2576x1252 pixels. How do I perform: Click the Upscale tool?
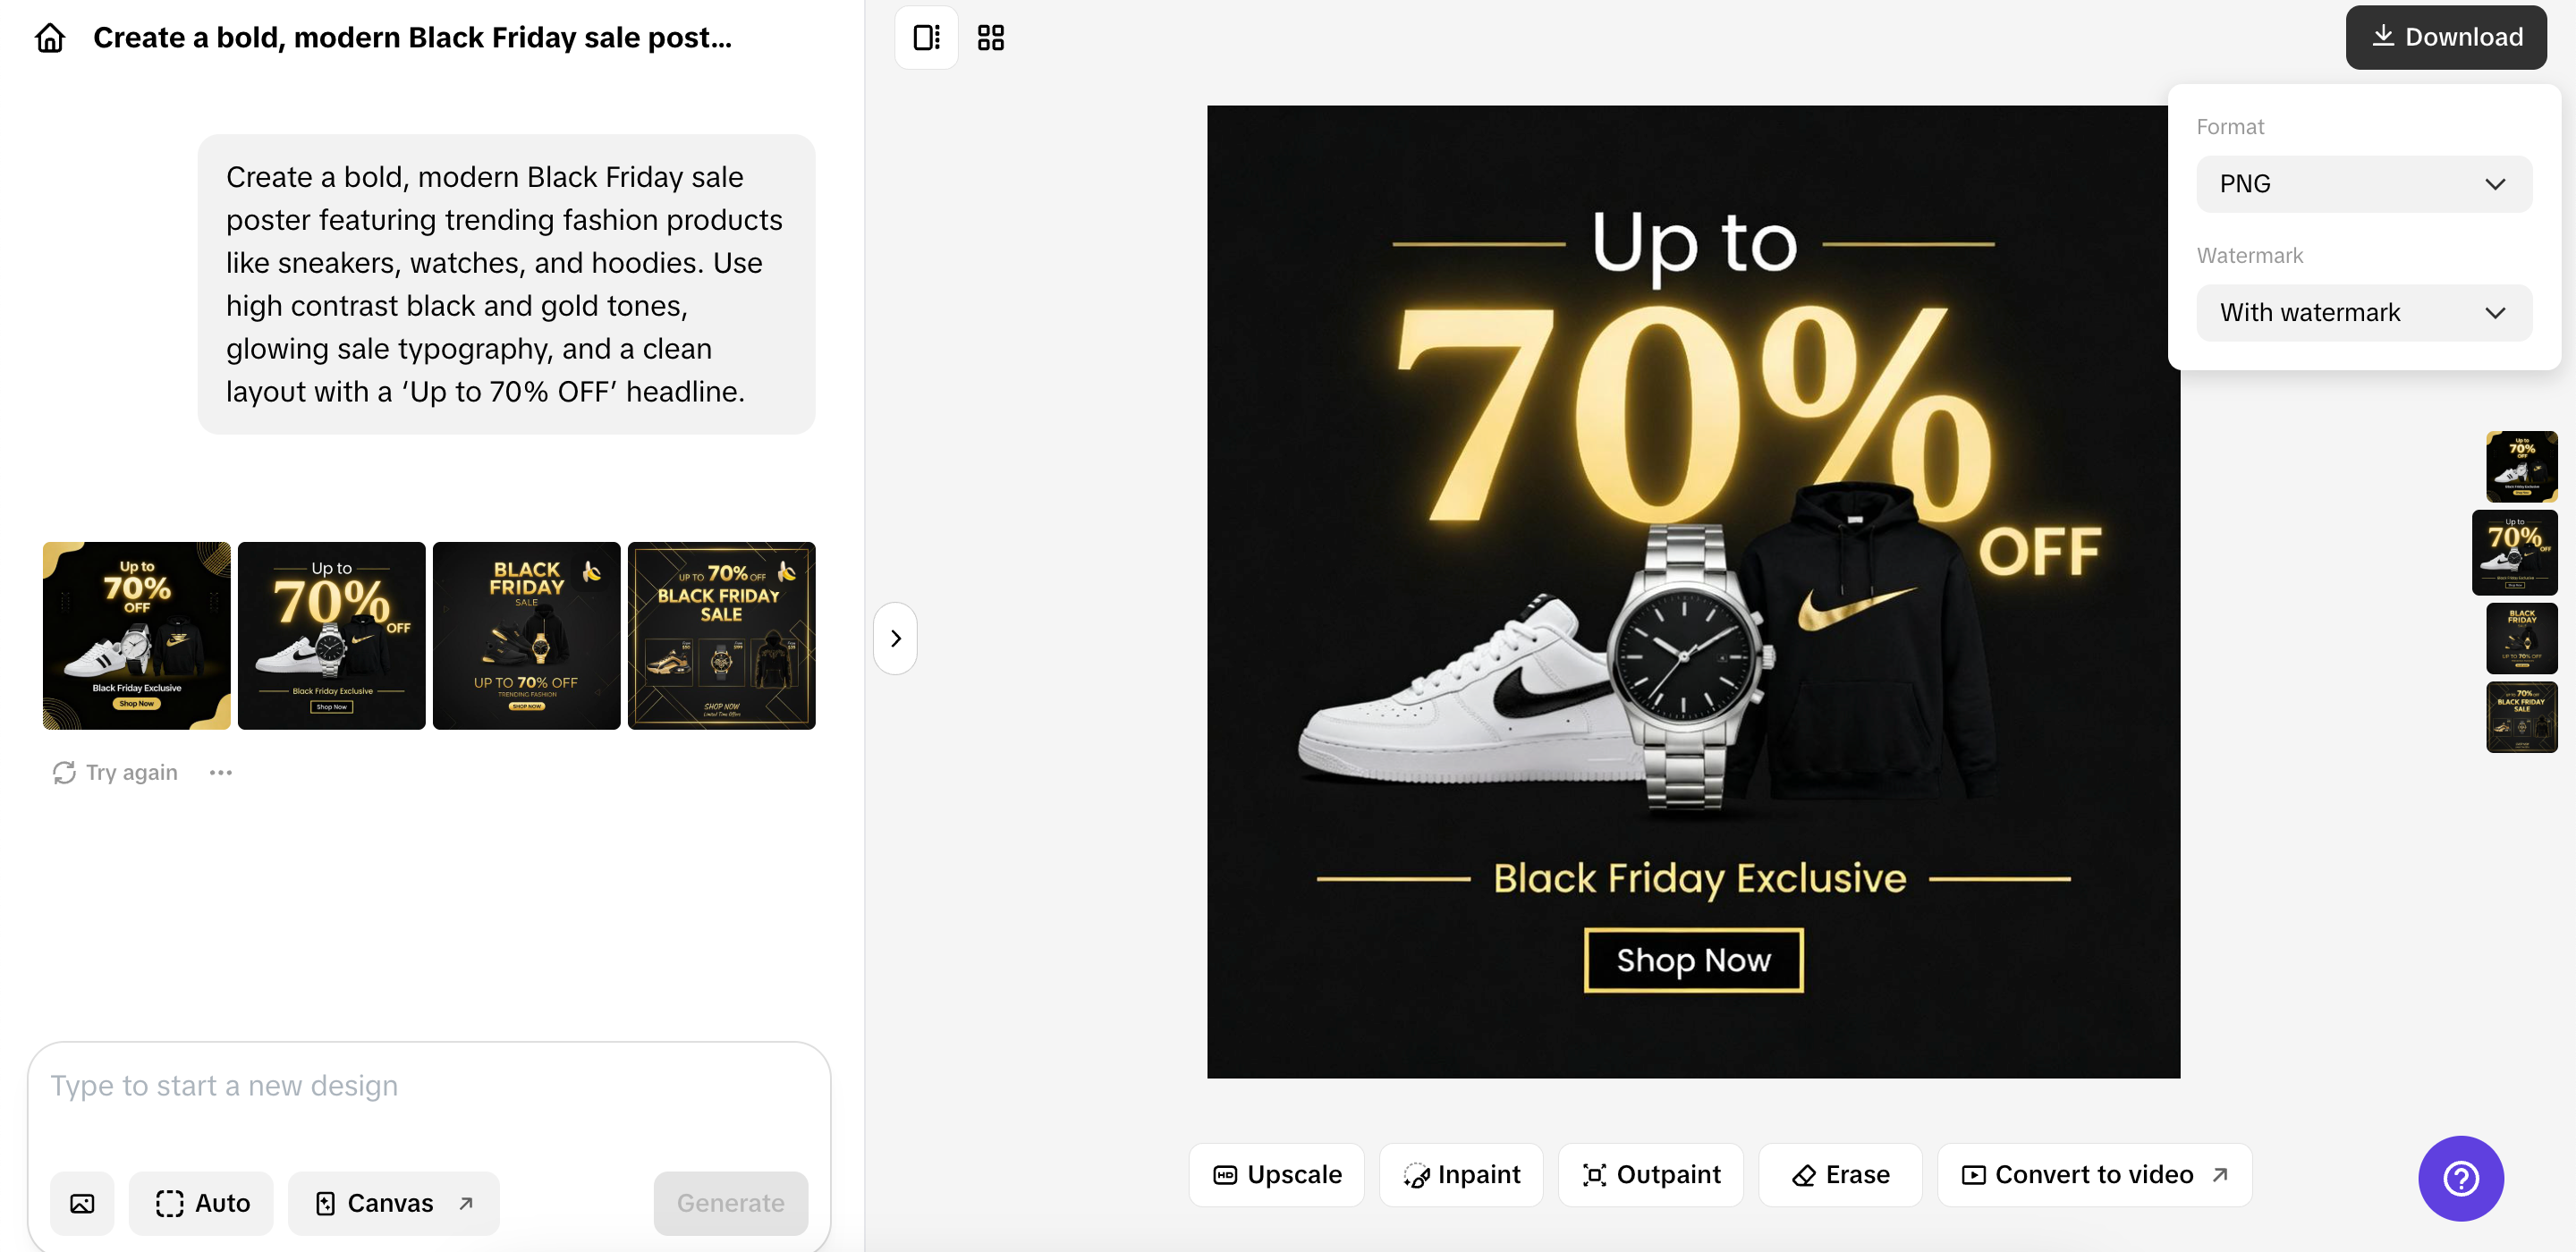1276,1175
